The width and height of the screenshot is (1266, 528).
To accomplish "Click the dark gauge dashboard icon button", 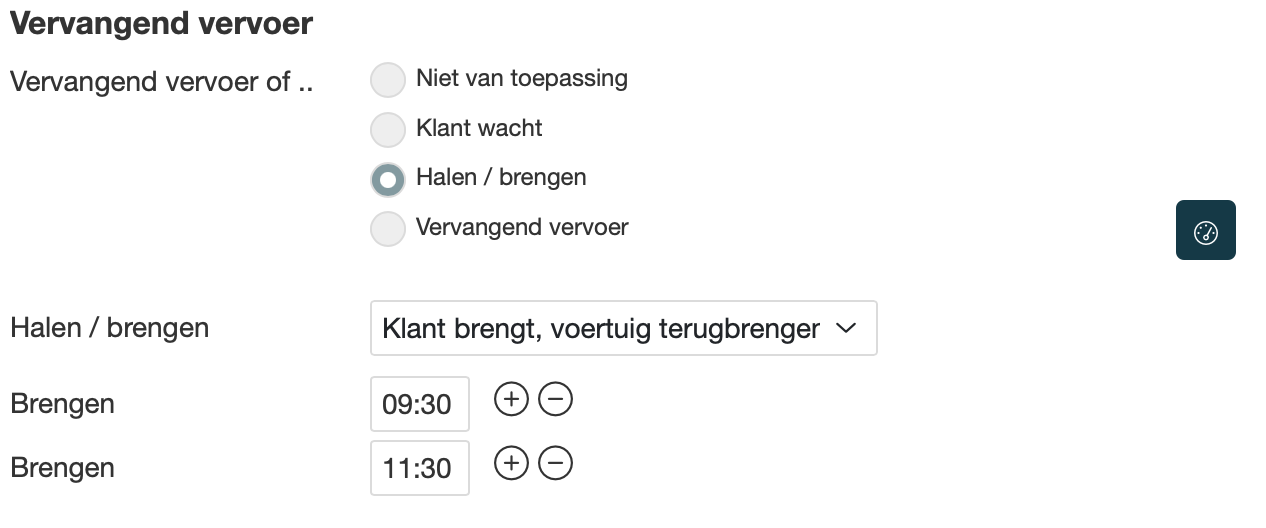I will pyautogui.click(x=1205, y=230).
